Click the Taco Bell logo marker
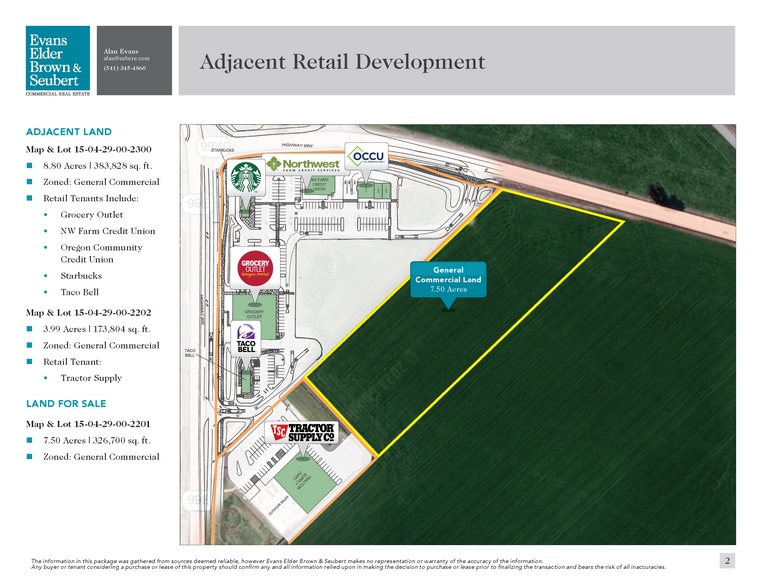This screenshot has width=761, height=588. tap(247, 339)
